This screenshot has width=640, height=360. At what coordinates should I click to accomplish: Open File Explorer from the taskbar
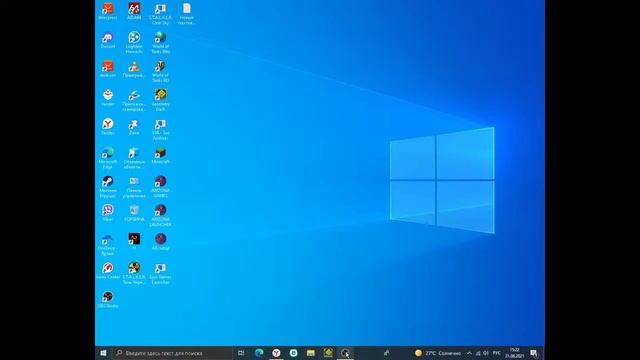[311, 353]
